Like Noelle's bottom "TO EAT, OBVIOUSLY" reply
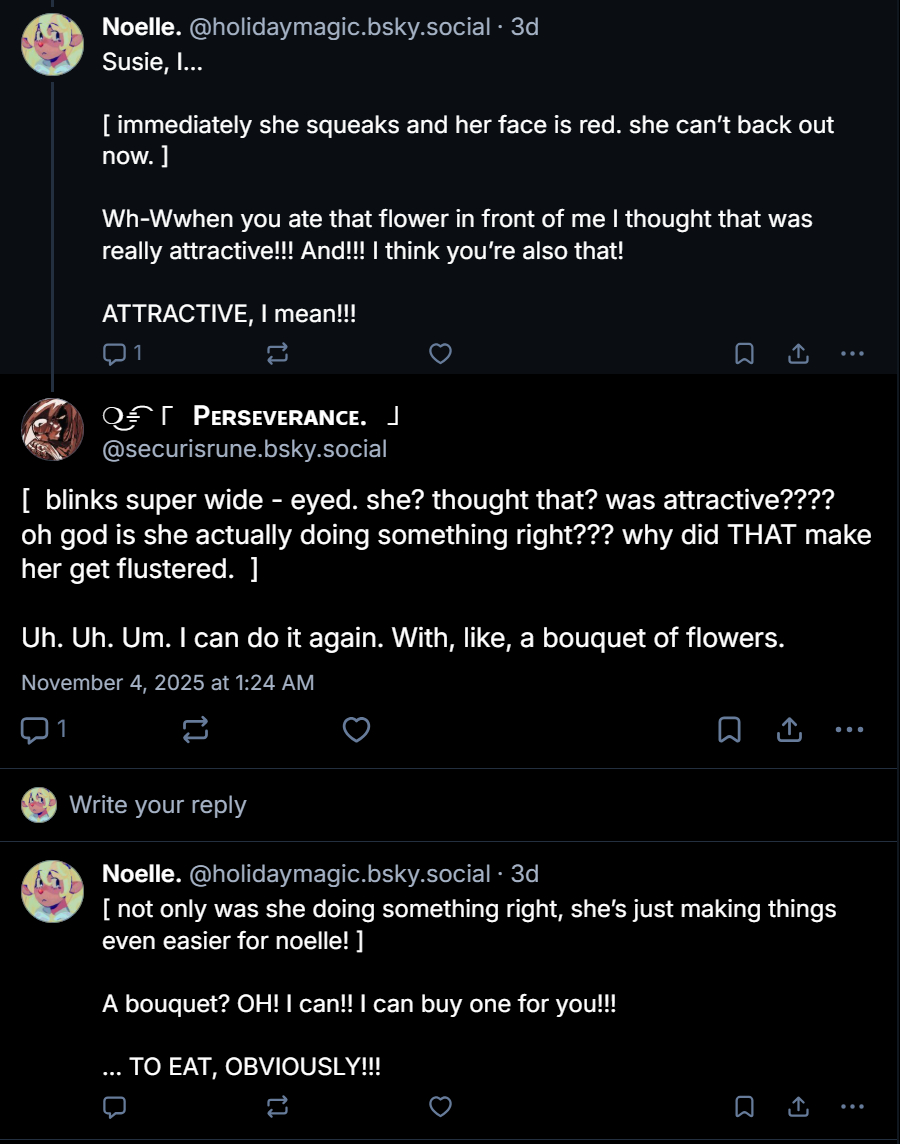 click(440, 1106)
